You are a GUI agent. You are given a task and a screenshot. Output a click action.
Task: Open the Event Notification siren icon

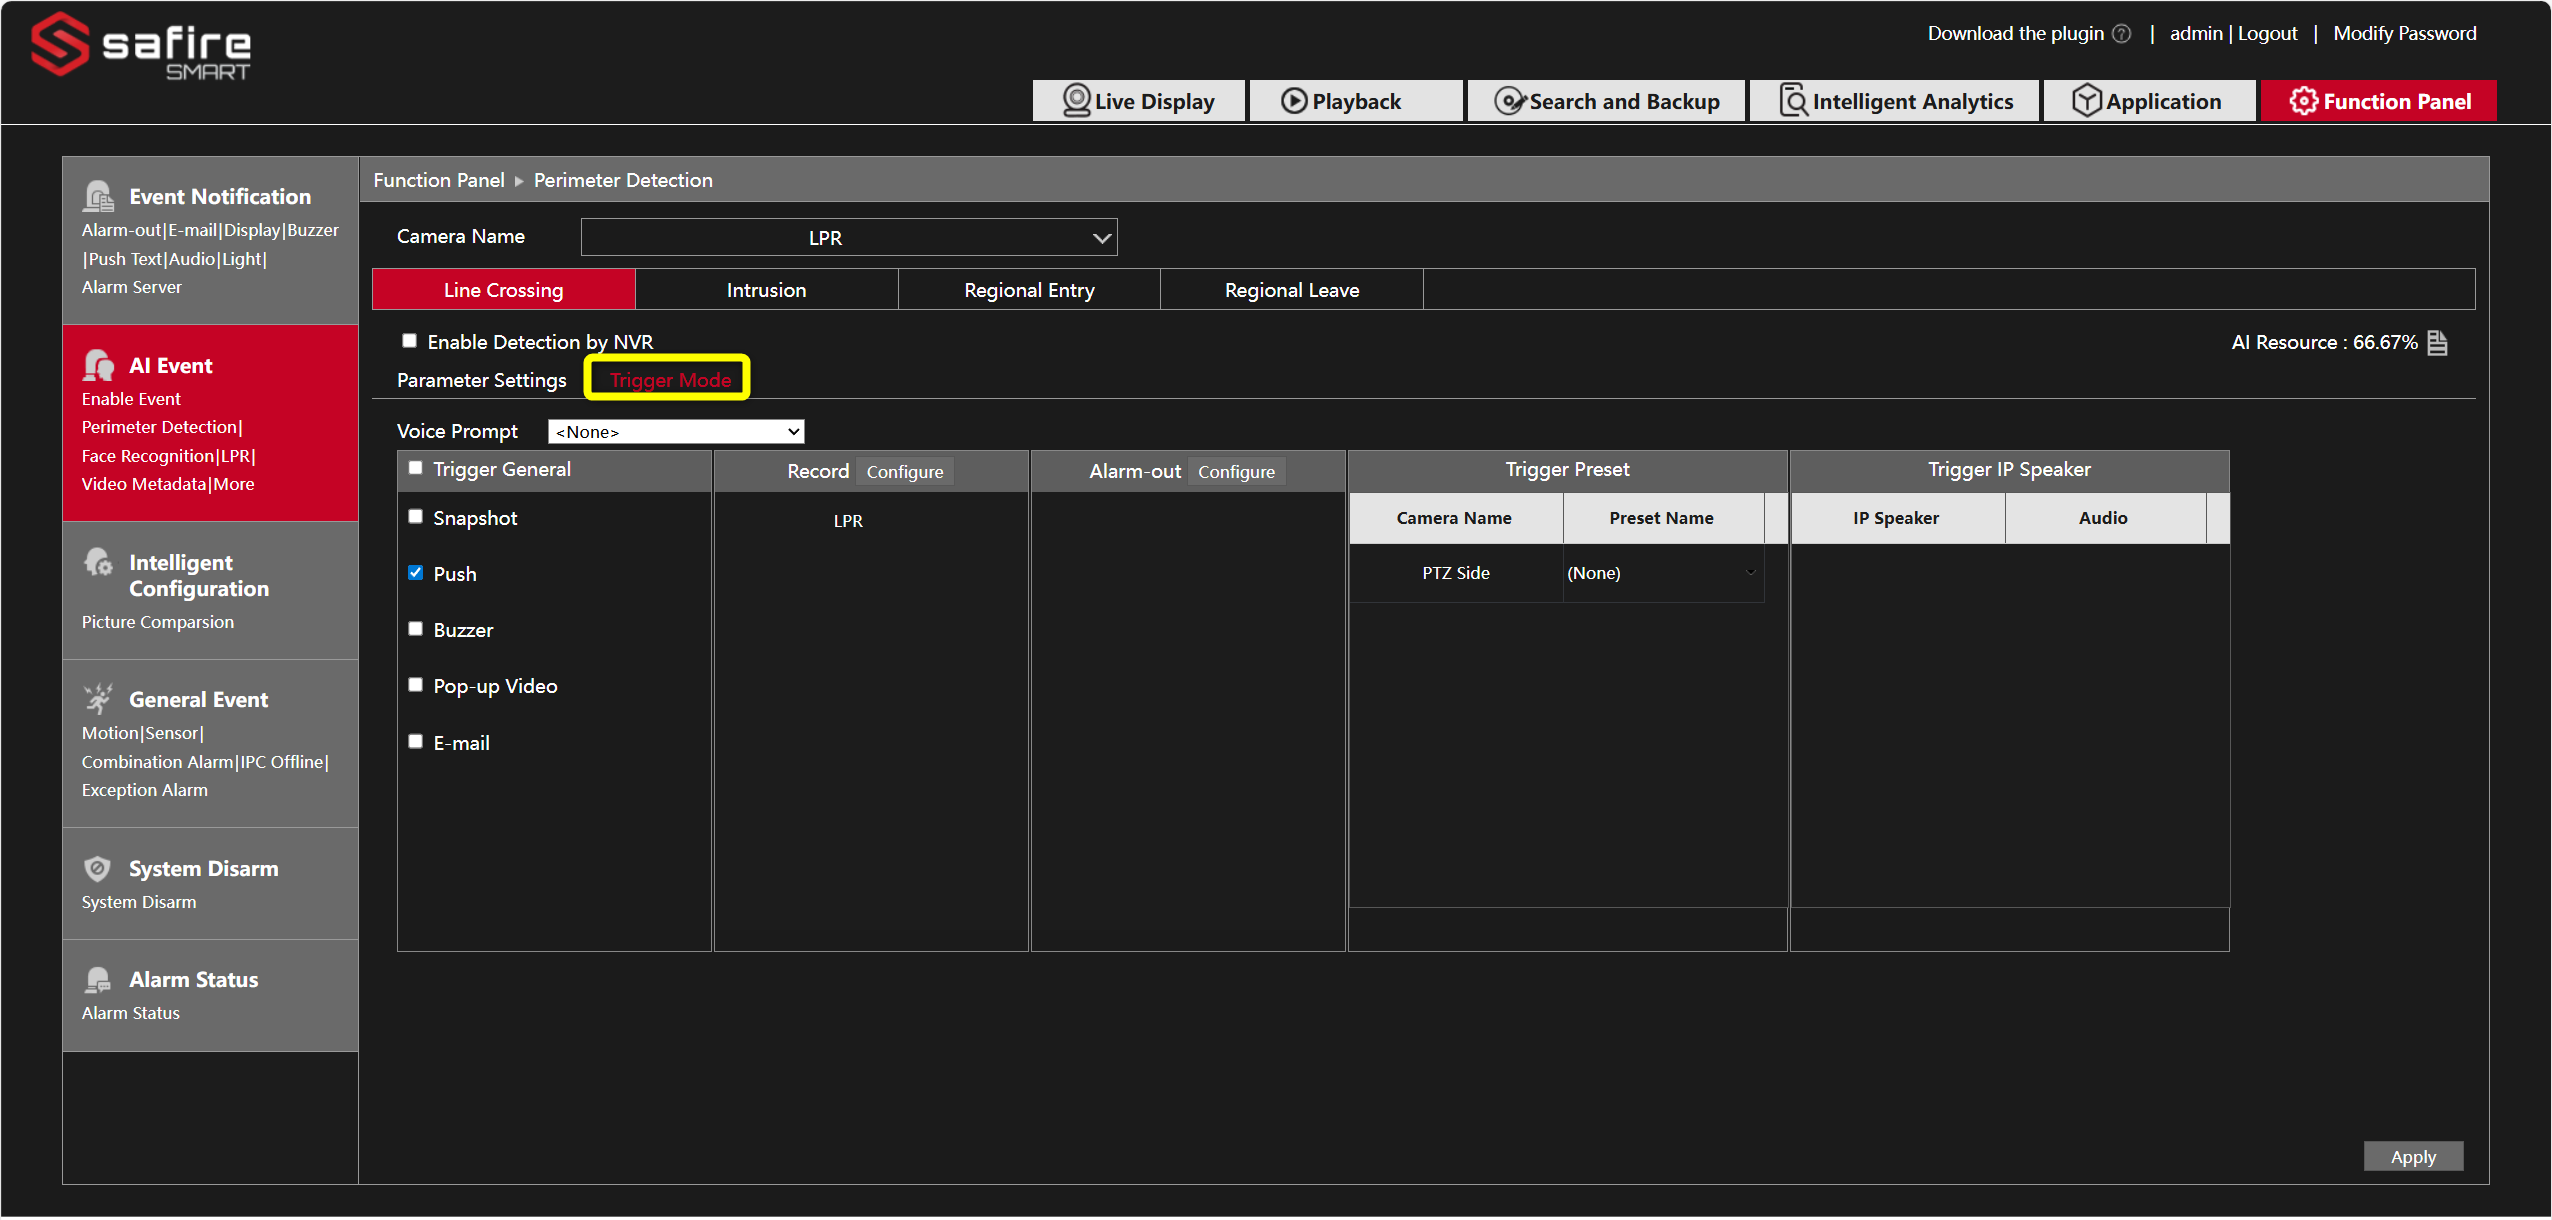[x=98, y=196]
